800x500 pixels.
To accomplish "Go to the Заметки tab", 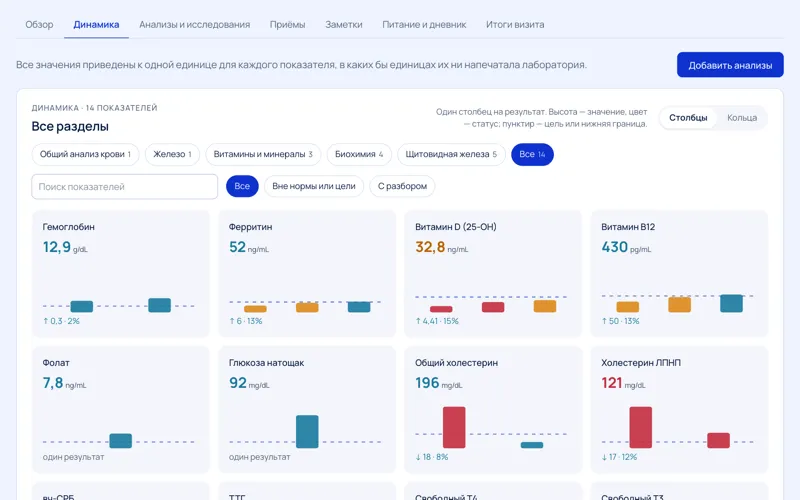I will 343,24.
